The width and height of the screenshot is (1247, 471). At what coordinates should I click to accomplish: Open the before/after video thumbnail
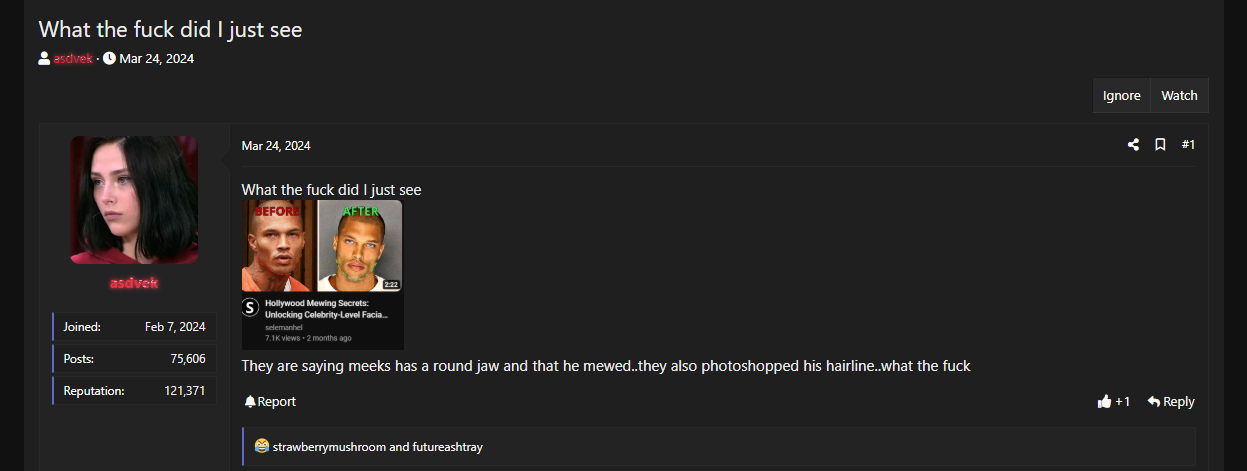pyautogui.click(x=322, y=246)
